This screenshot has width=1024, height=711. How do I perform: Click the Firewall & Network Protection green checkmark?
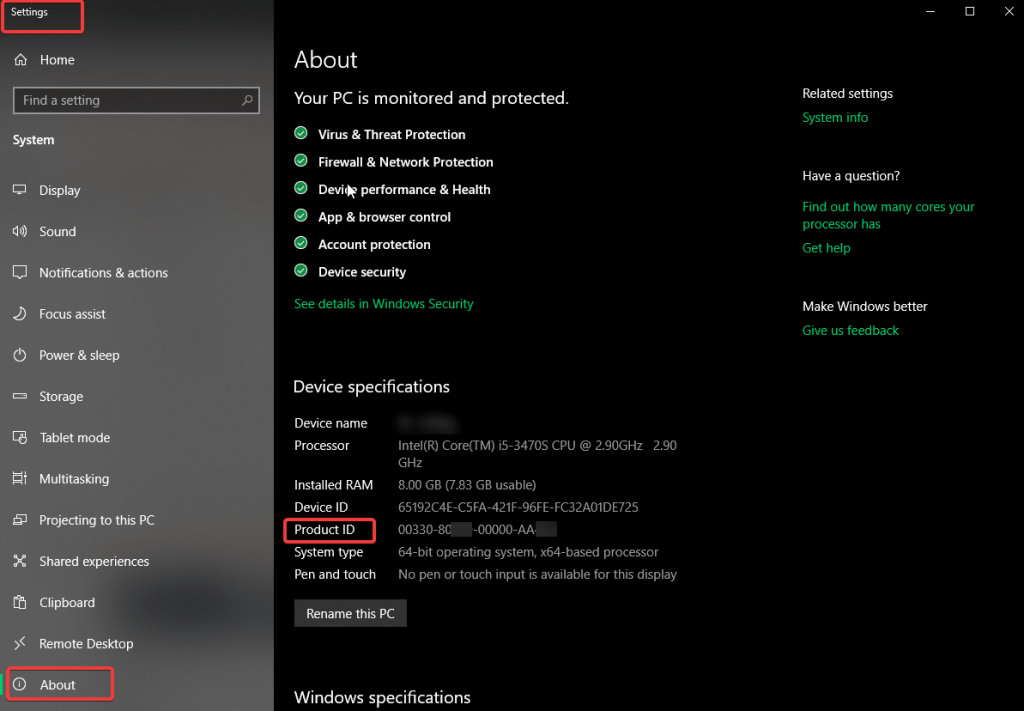coord(300,161)
